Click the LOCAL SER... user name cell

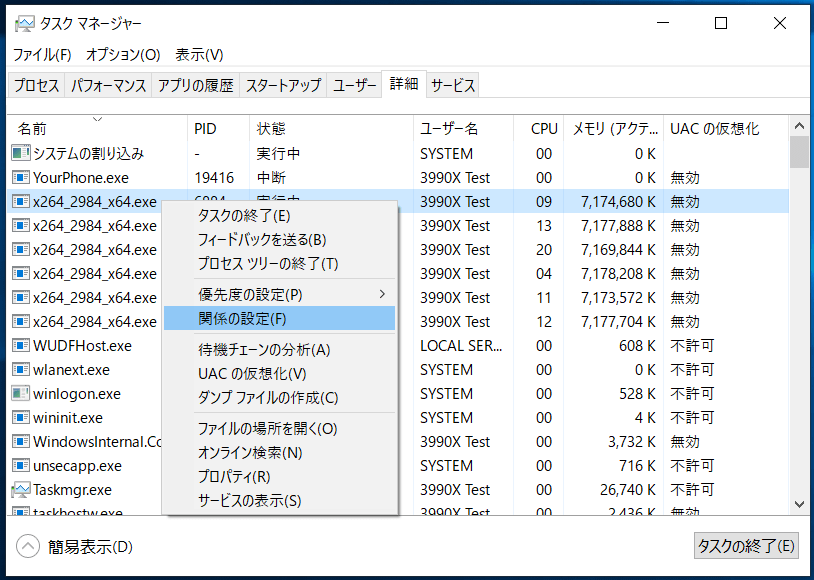click(x=461, y=346)
